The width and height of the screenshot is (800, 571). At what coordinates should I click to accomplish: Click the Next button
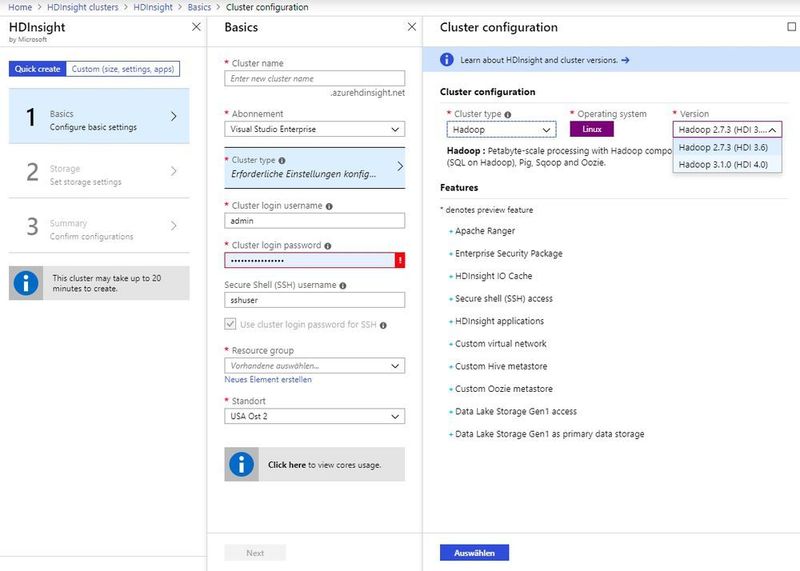[x=255, y=553]
